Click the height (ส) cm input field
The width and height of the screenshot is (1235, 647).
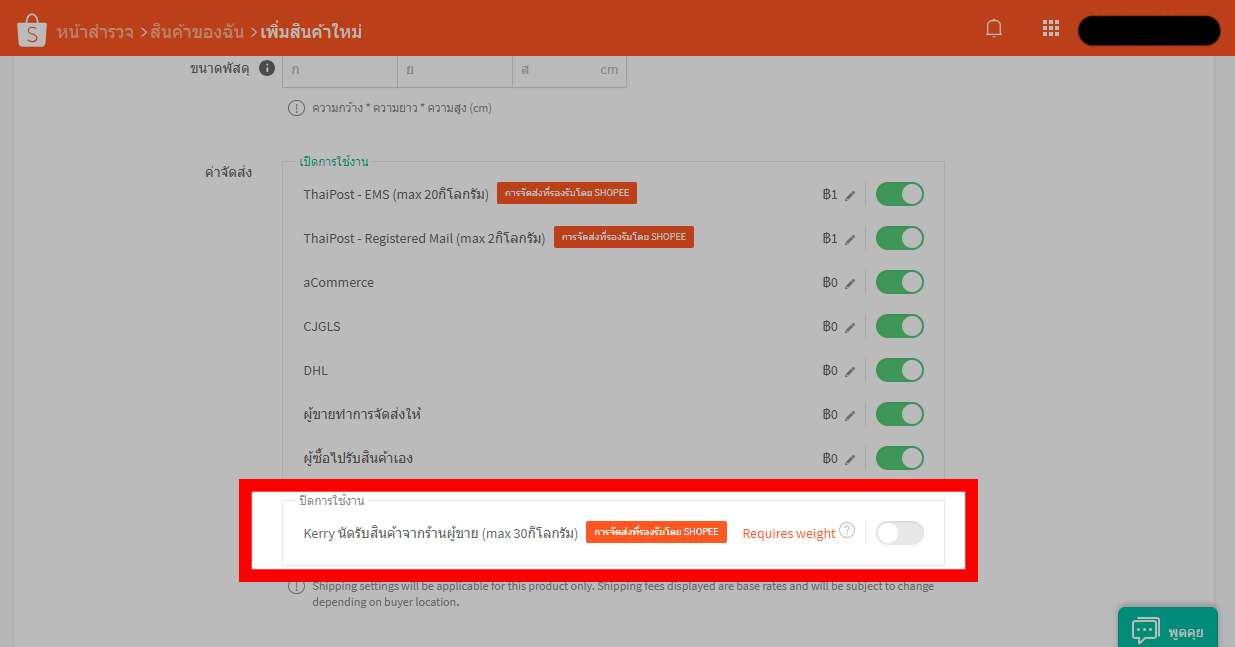(569, 70)
